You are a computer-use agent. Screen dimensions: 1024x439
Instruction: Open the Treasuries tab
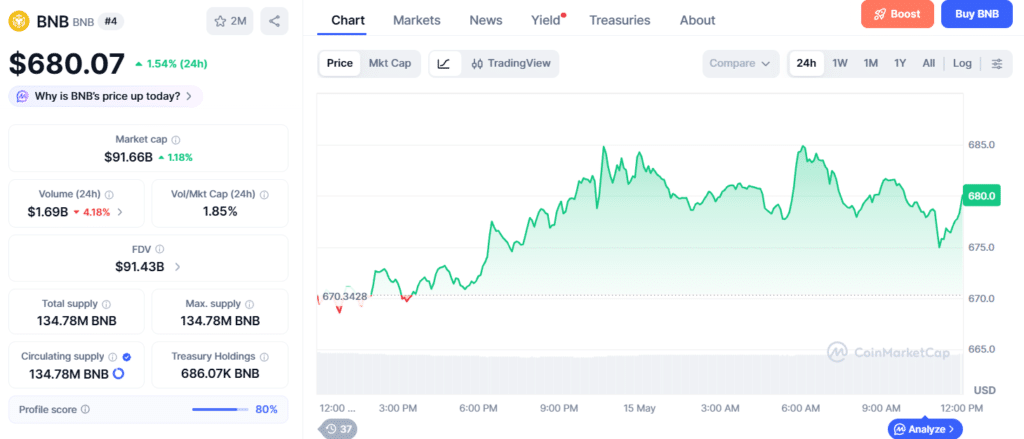[x=620, y=20]
